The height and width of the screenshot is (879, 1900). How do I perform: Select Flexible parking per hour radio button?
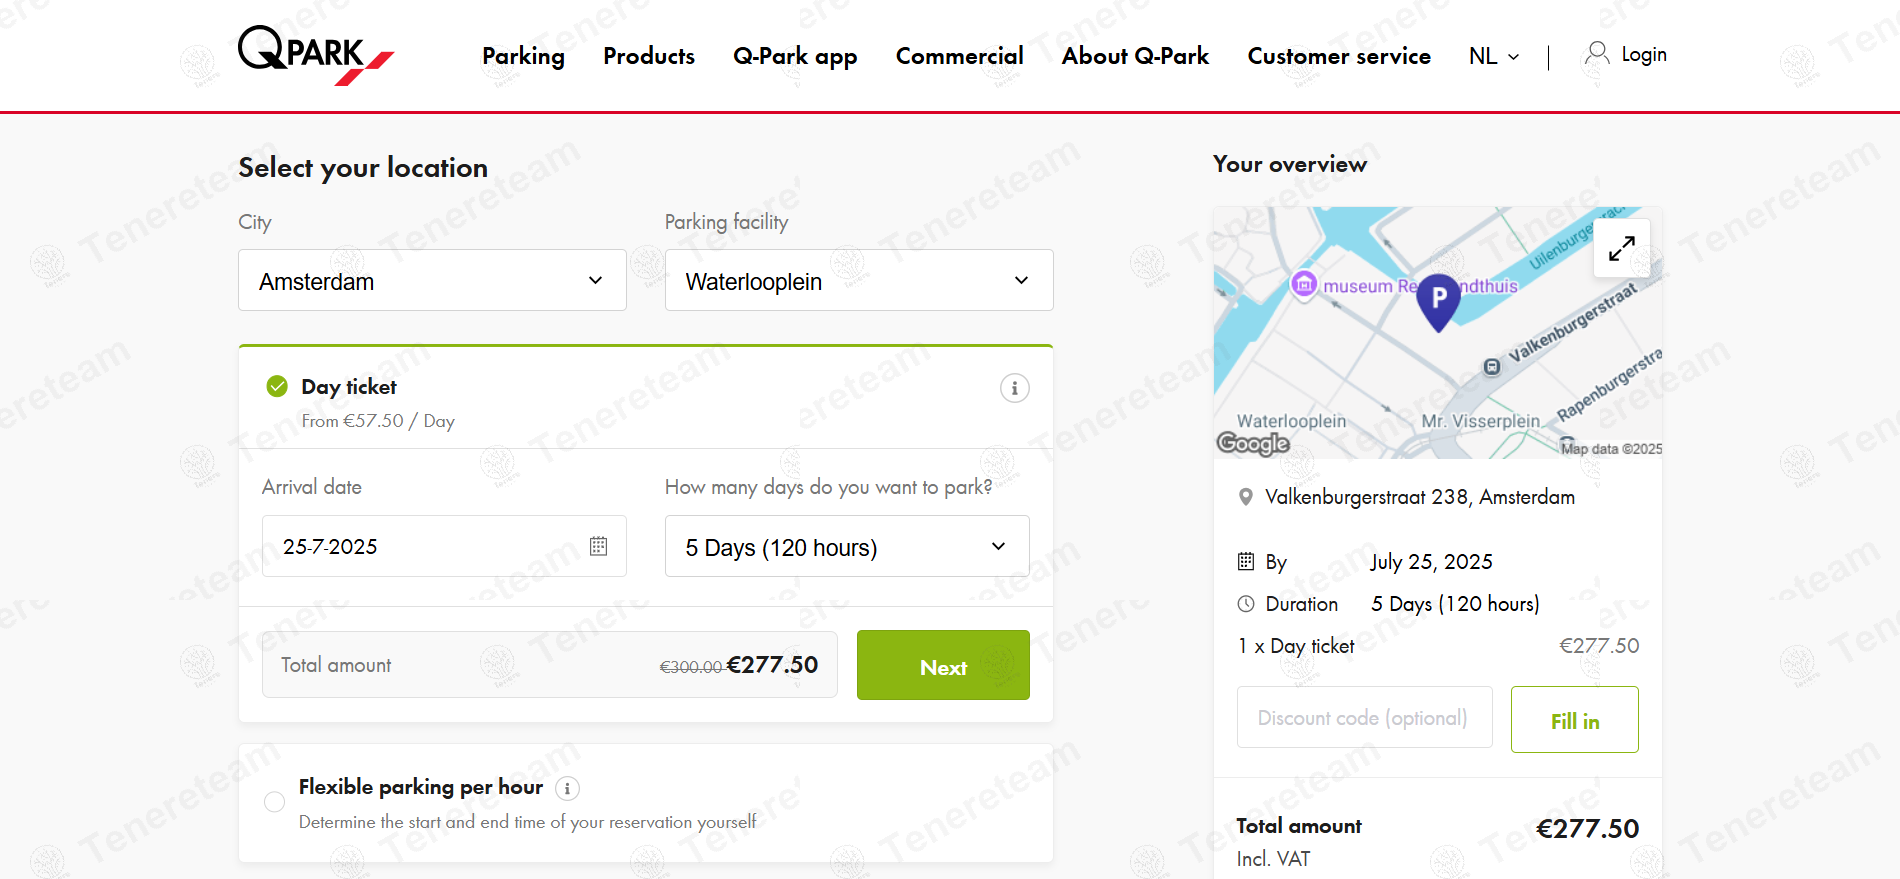click(274, 802)
